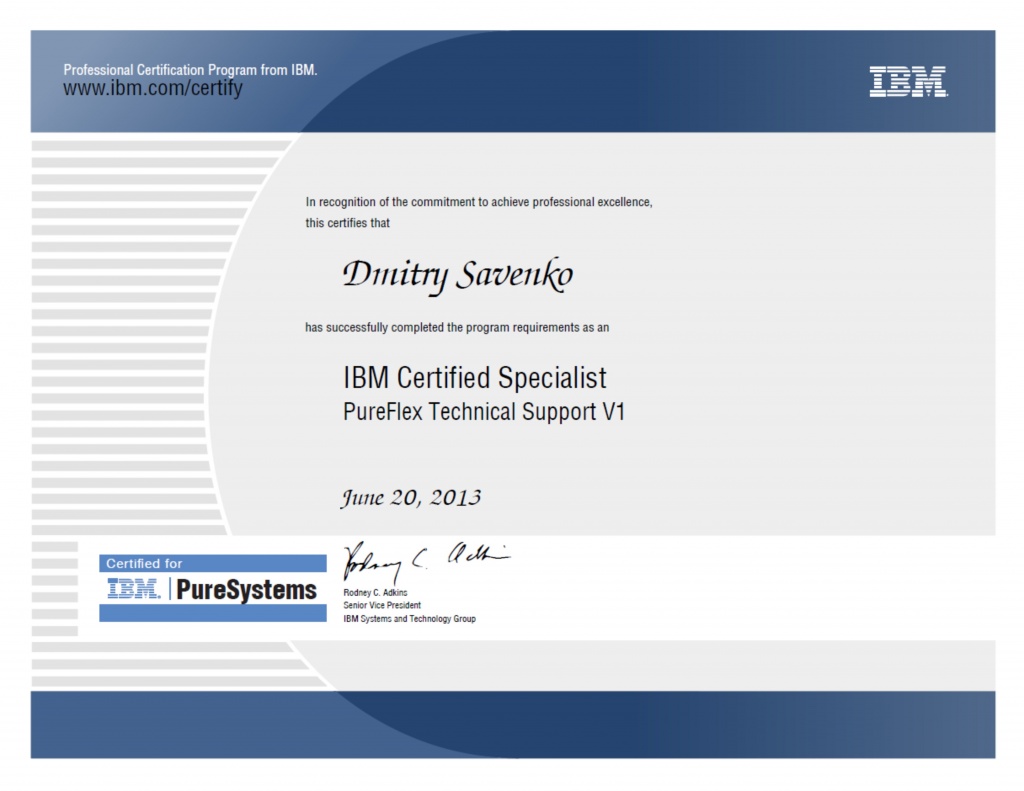Click the small IBM logo in PureSystems badge
Screen dimensions: 1024x791
click(x=134, y=589)
